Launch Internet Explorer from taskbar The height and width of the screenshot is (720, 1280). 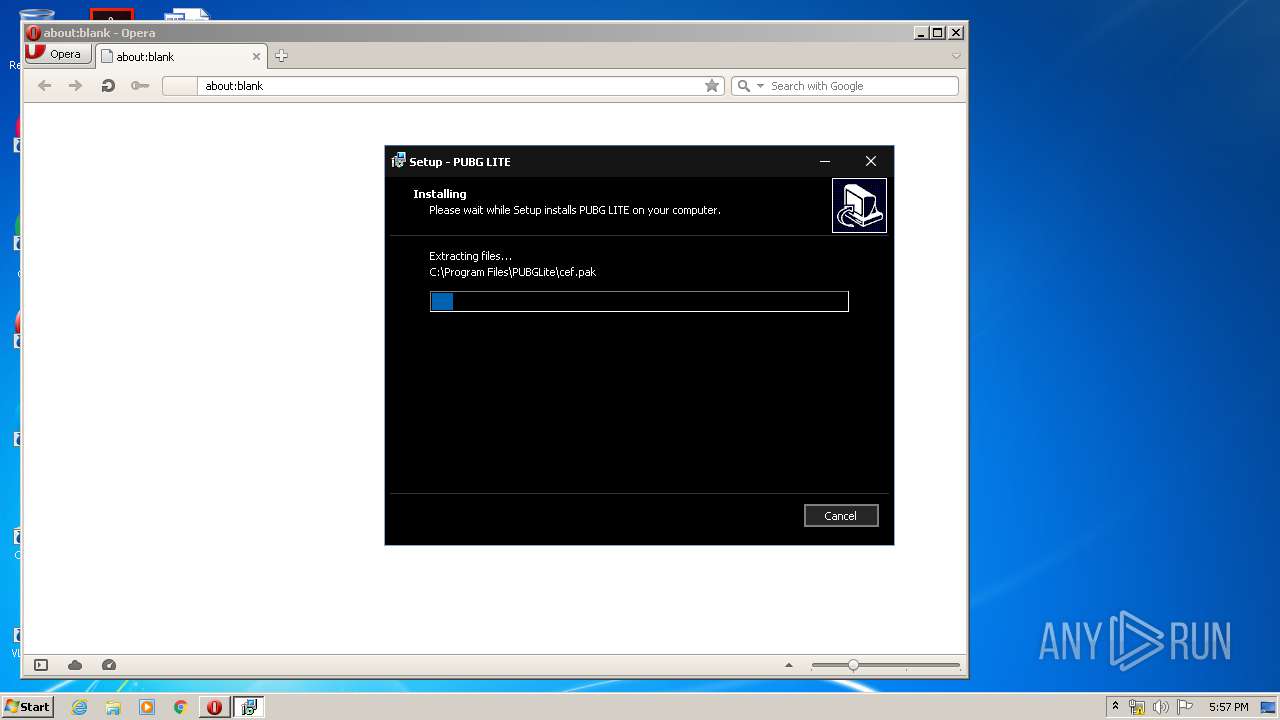point(79,707)
